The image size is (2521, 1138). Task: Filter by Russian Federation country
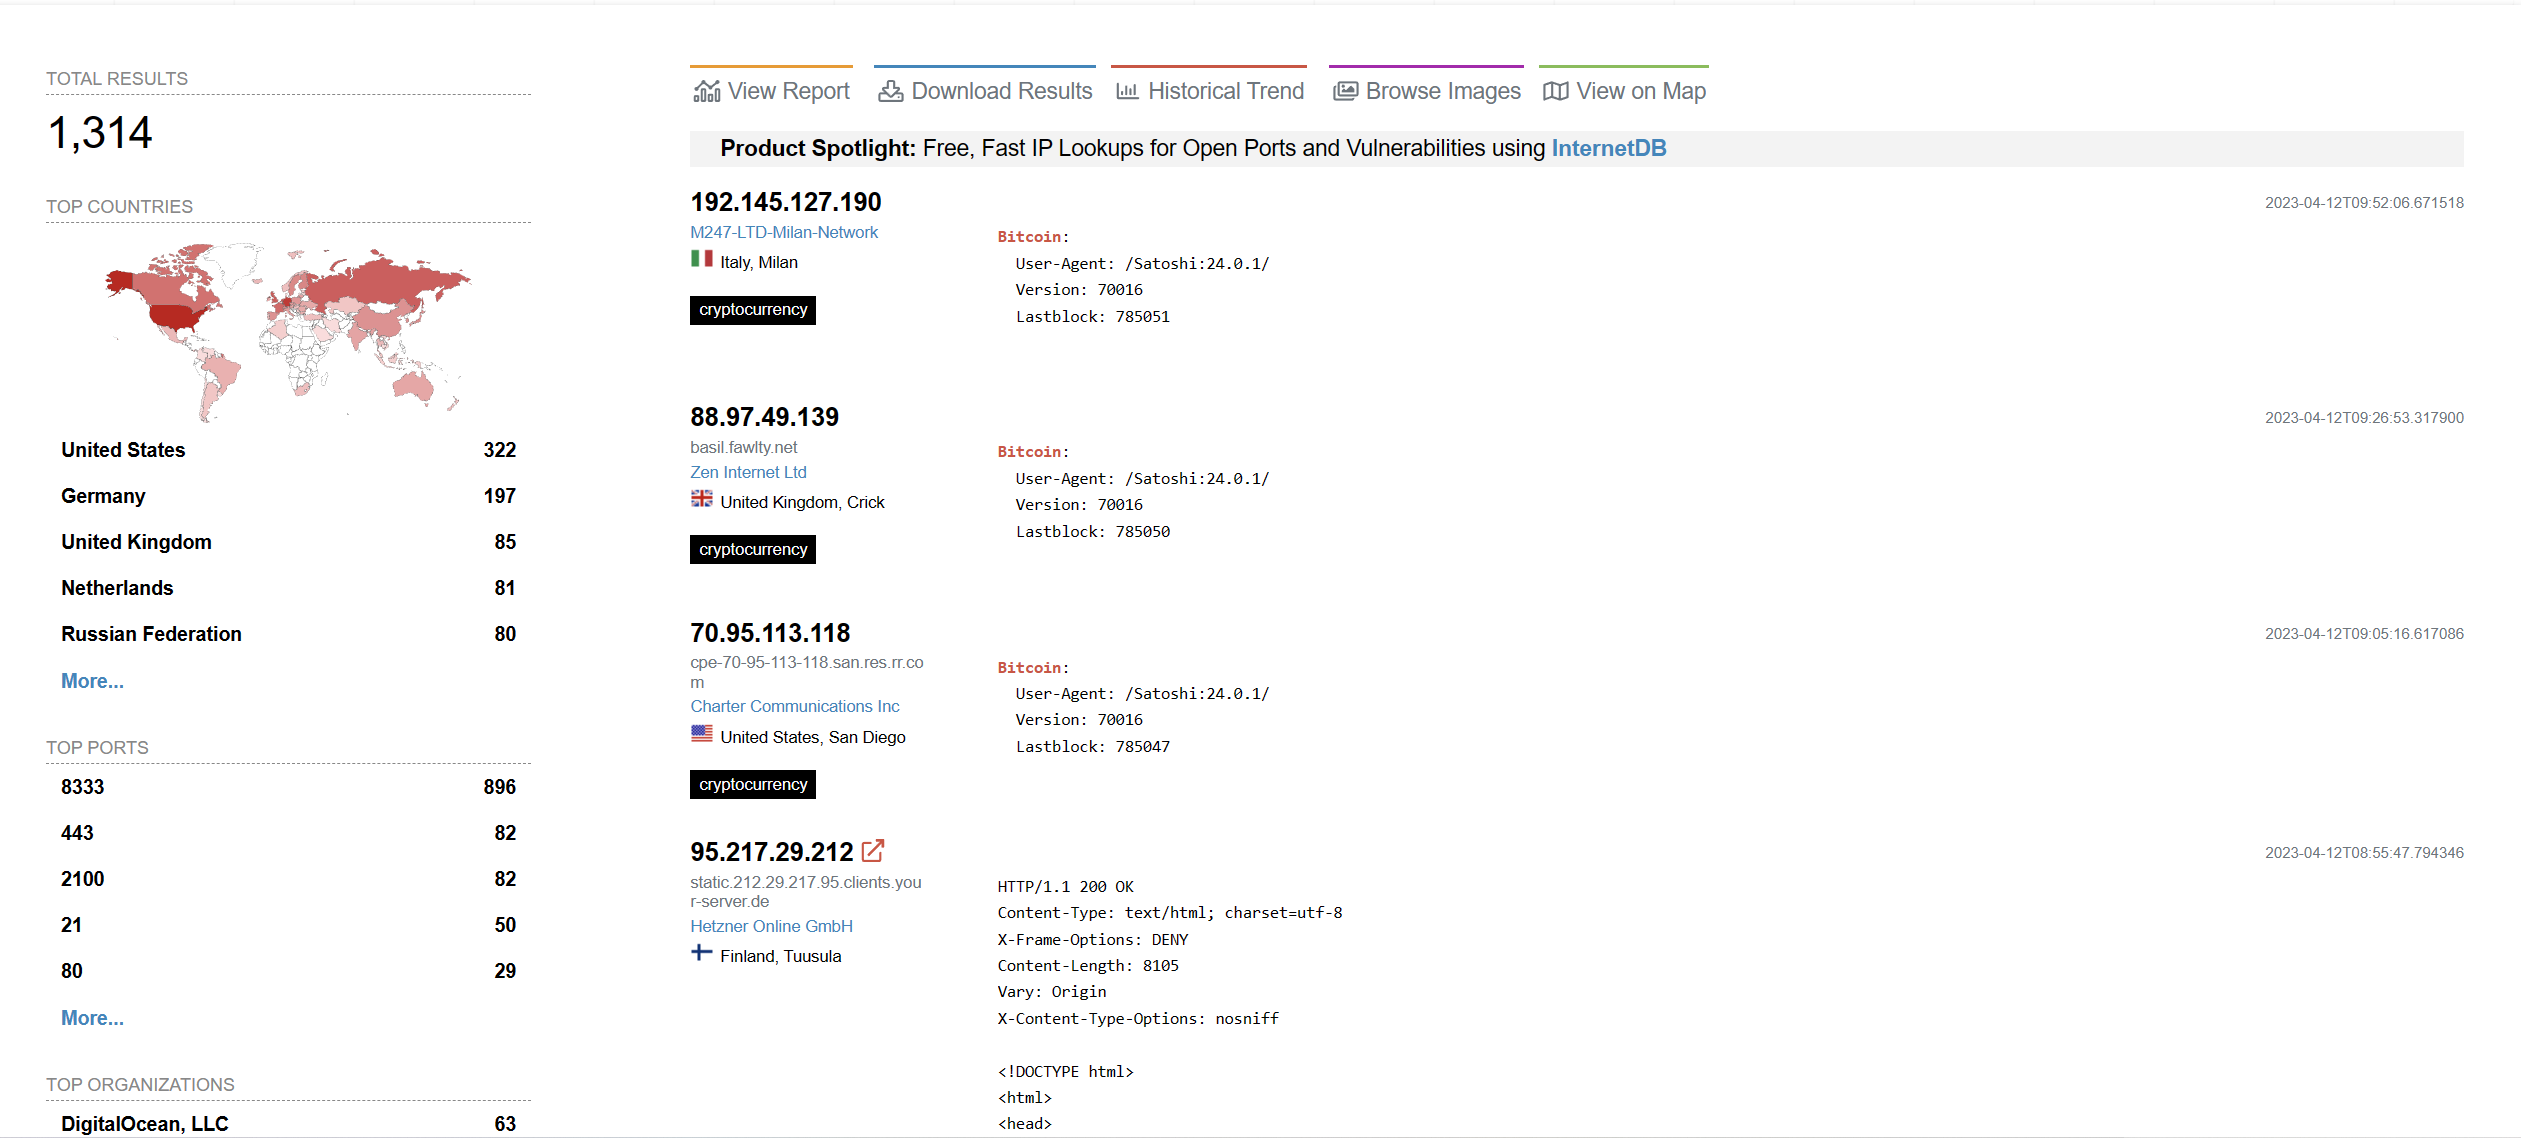pos(288,634)
